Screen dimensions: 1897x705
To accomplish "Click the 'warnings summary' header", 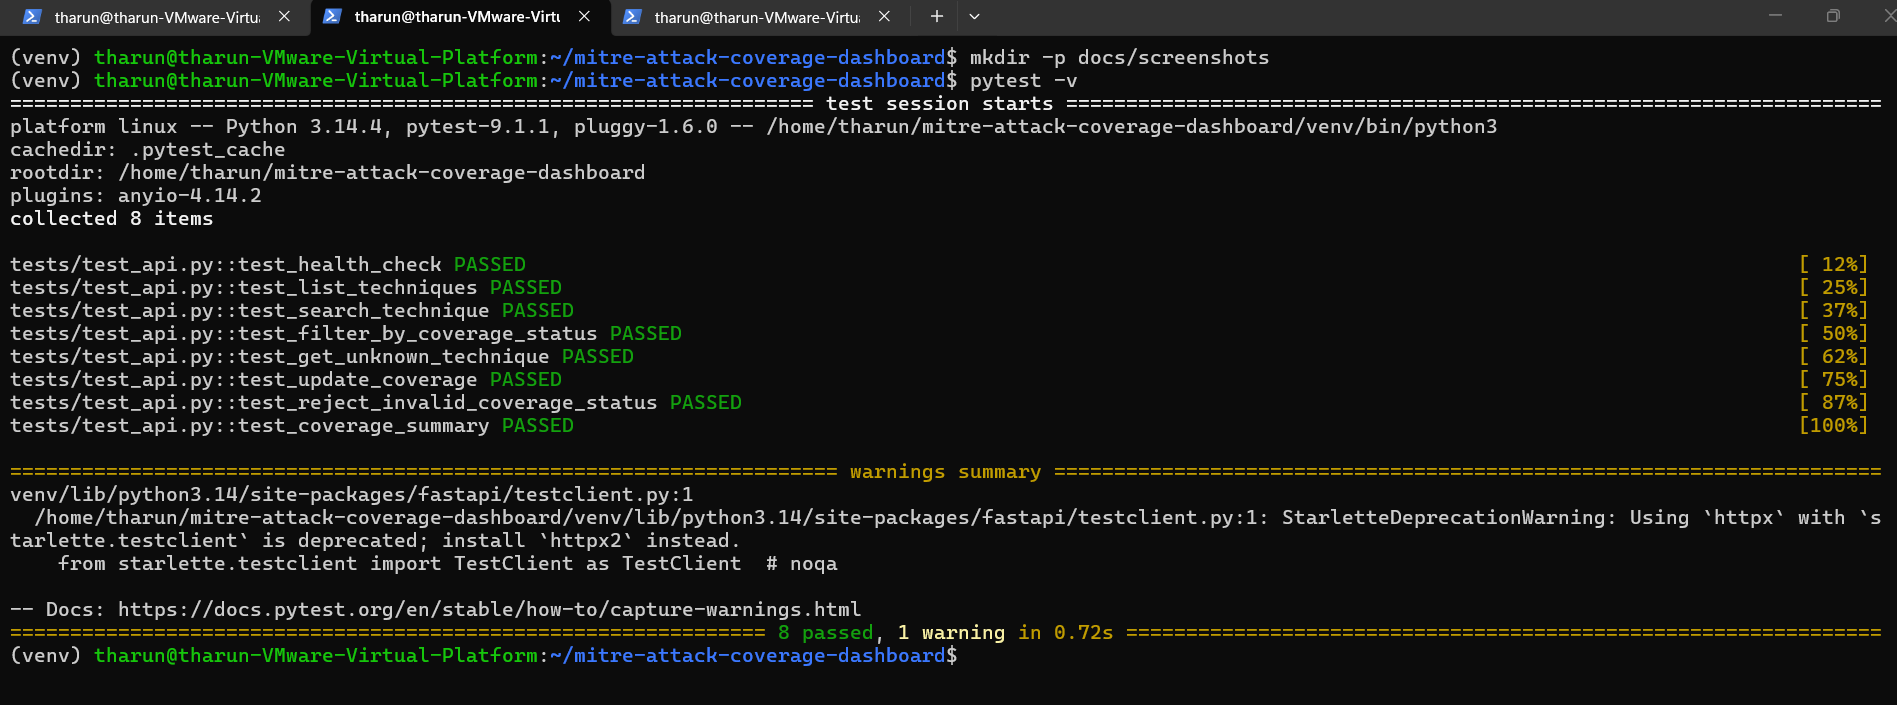I will point(945,472).
